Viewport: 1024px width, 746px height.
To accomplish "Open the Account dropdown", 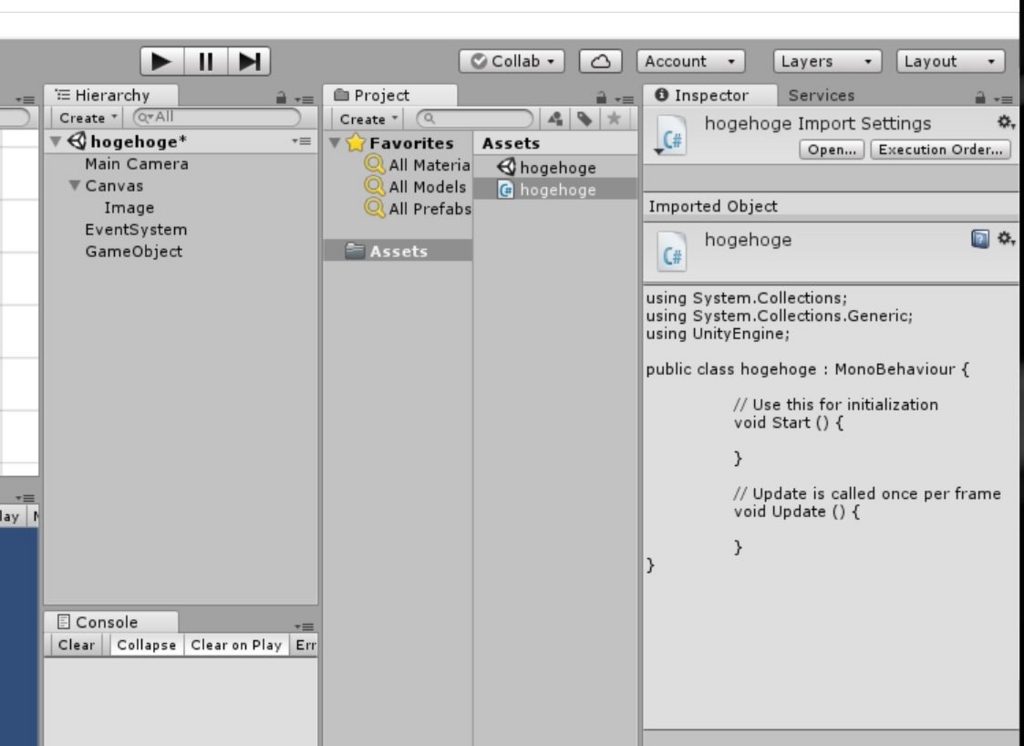I will point(690,61).
